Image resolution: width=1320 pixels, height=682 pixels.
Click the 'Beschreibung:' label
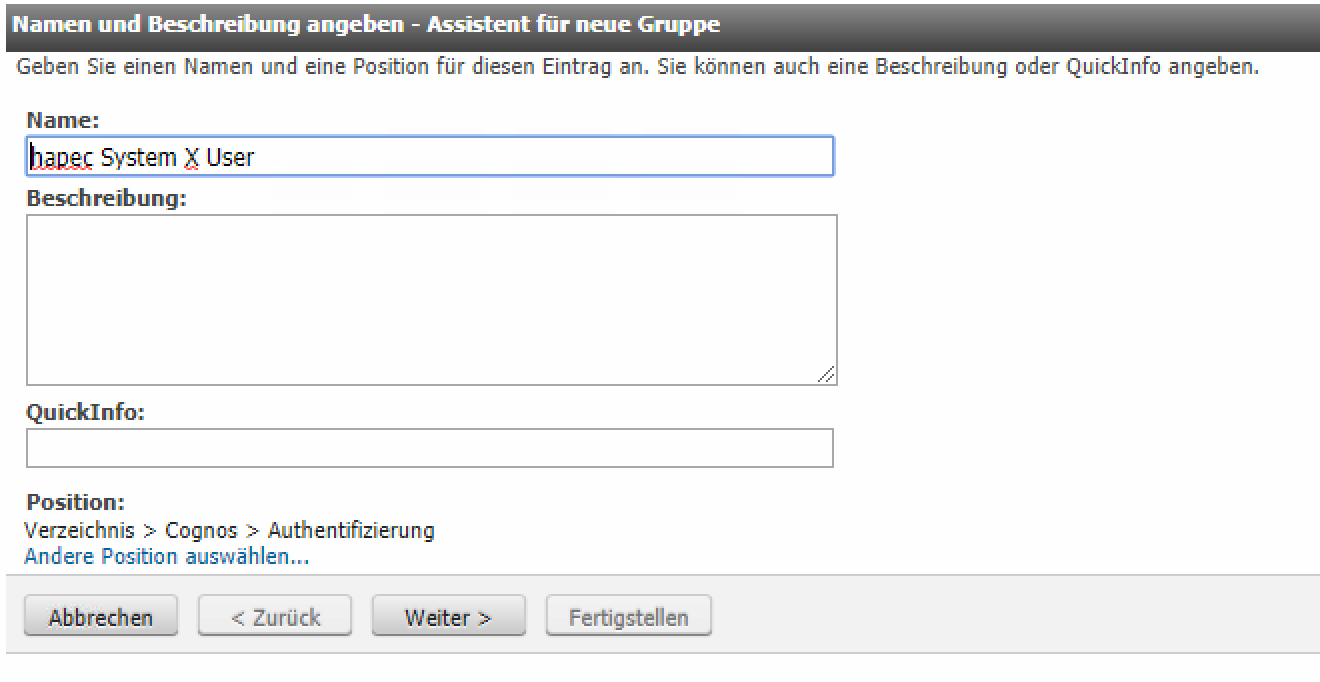click(x=106, y=197)
